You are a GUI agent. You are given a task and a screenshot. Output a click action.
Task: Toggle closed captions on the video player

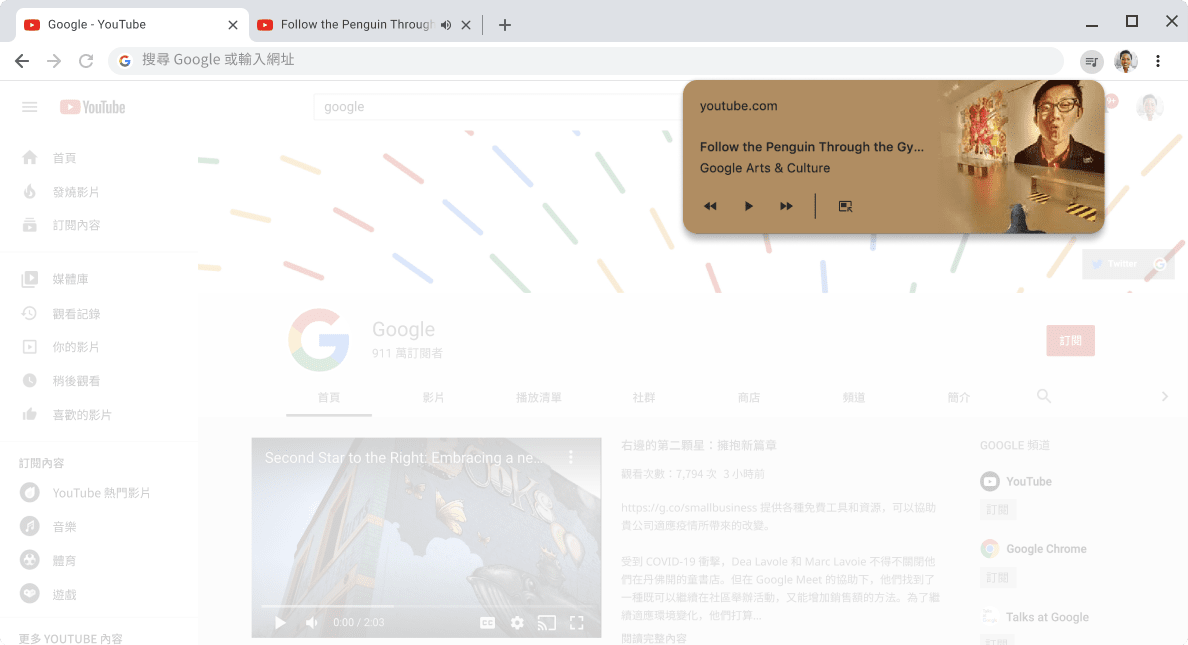click(x=487, y=623)
